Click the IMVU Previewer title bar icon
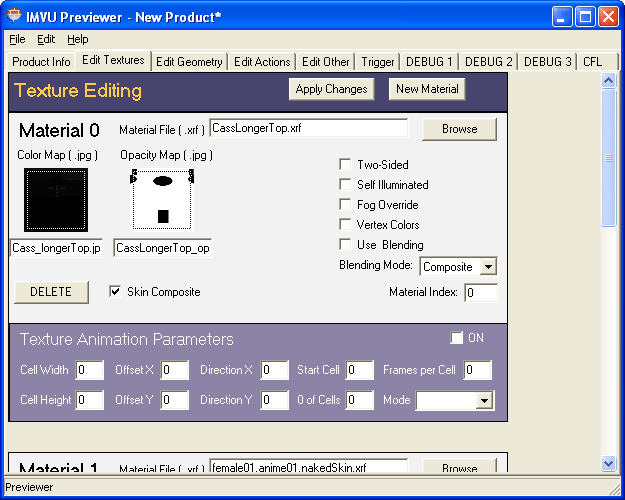 (x=14, y=15)
